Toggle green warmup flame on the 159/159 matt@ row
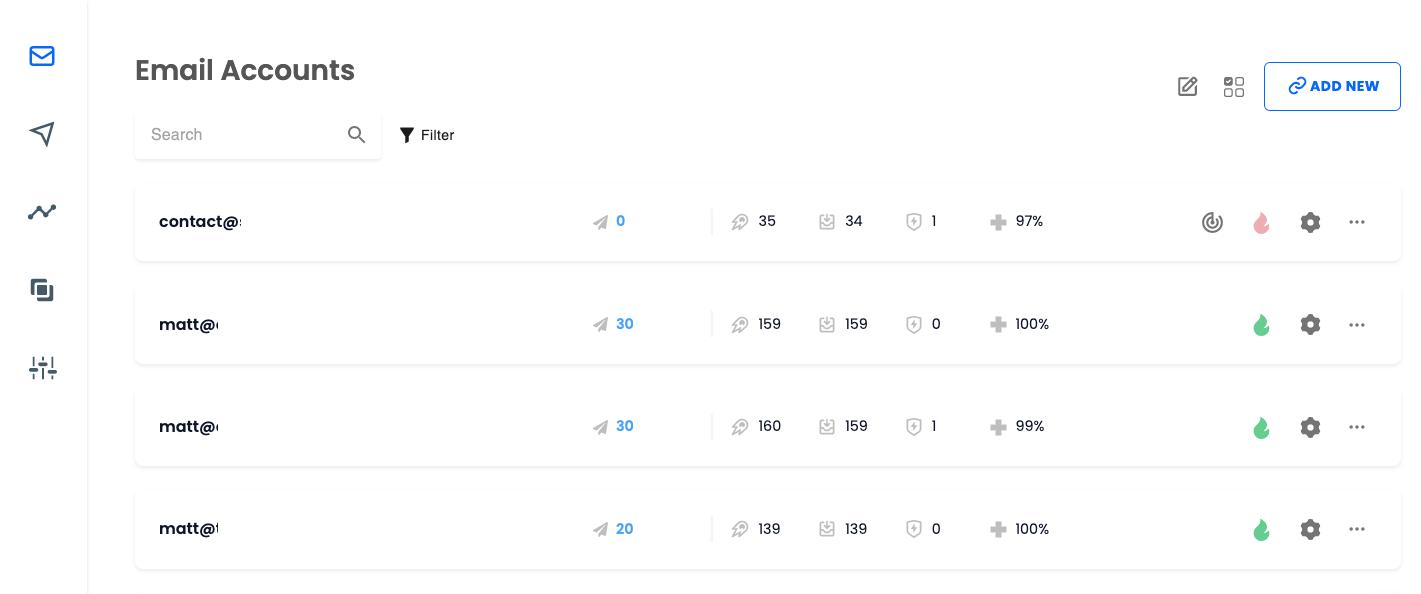The image size is (1421, 594). tap(1262, 325)
